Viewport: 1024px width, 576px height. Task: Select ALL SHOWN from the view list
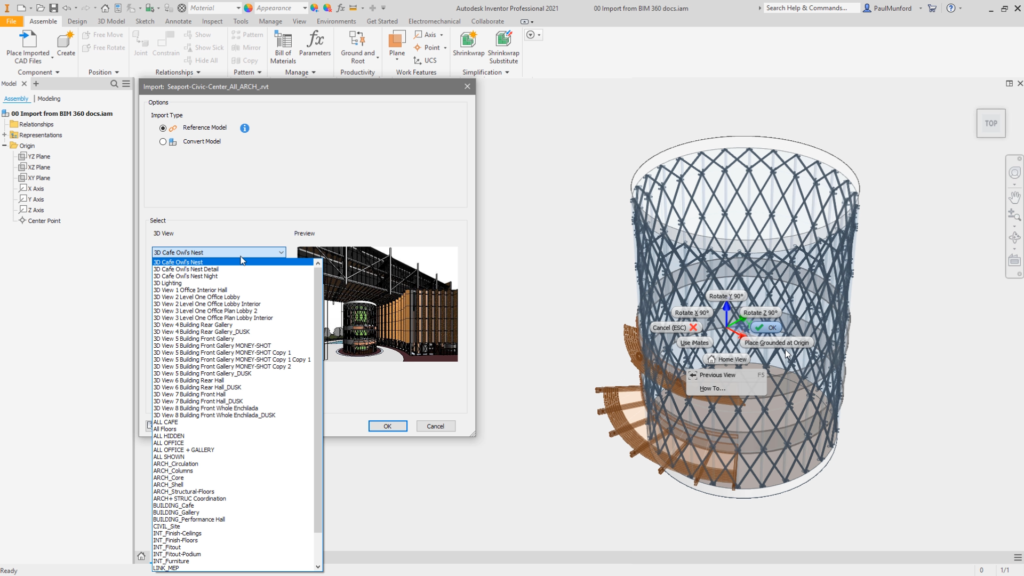[169, 457]
